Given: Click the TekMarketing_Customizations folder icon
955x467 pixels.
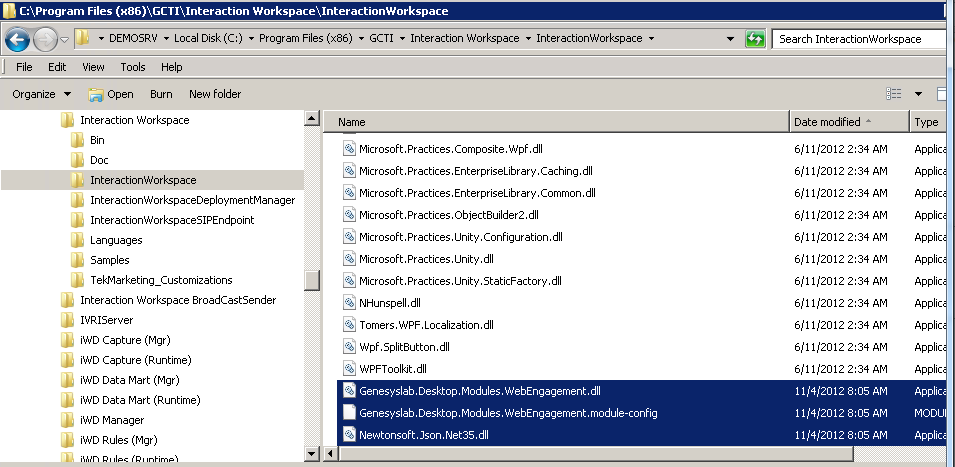Looking at the screenshot, I should [x=77, y=280].
